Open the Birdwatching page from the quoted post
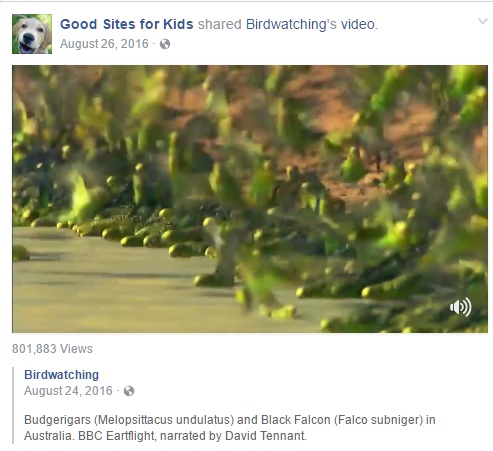 coord(61,375)
